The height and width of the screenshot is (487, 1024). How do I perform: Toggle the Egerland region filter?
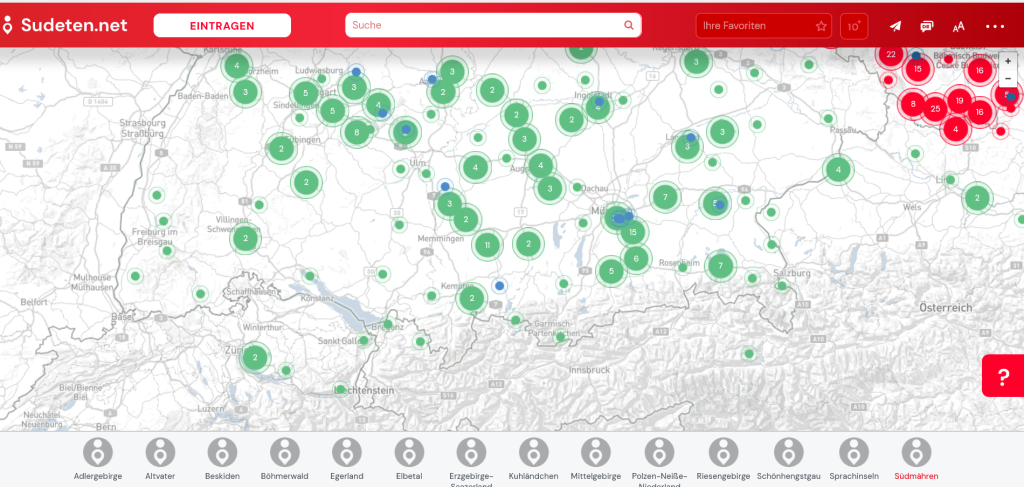(x=346, y=458)
